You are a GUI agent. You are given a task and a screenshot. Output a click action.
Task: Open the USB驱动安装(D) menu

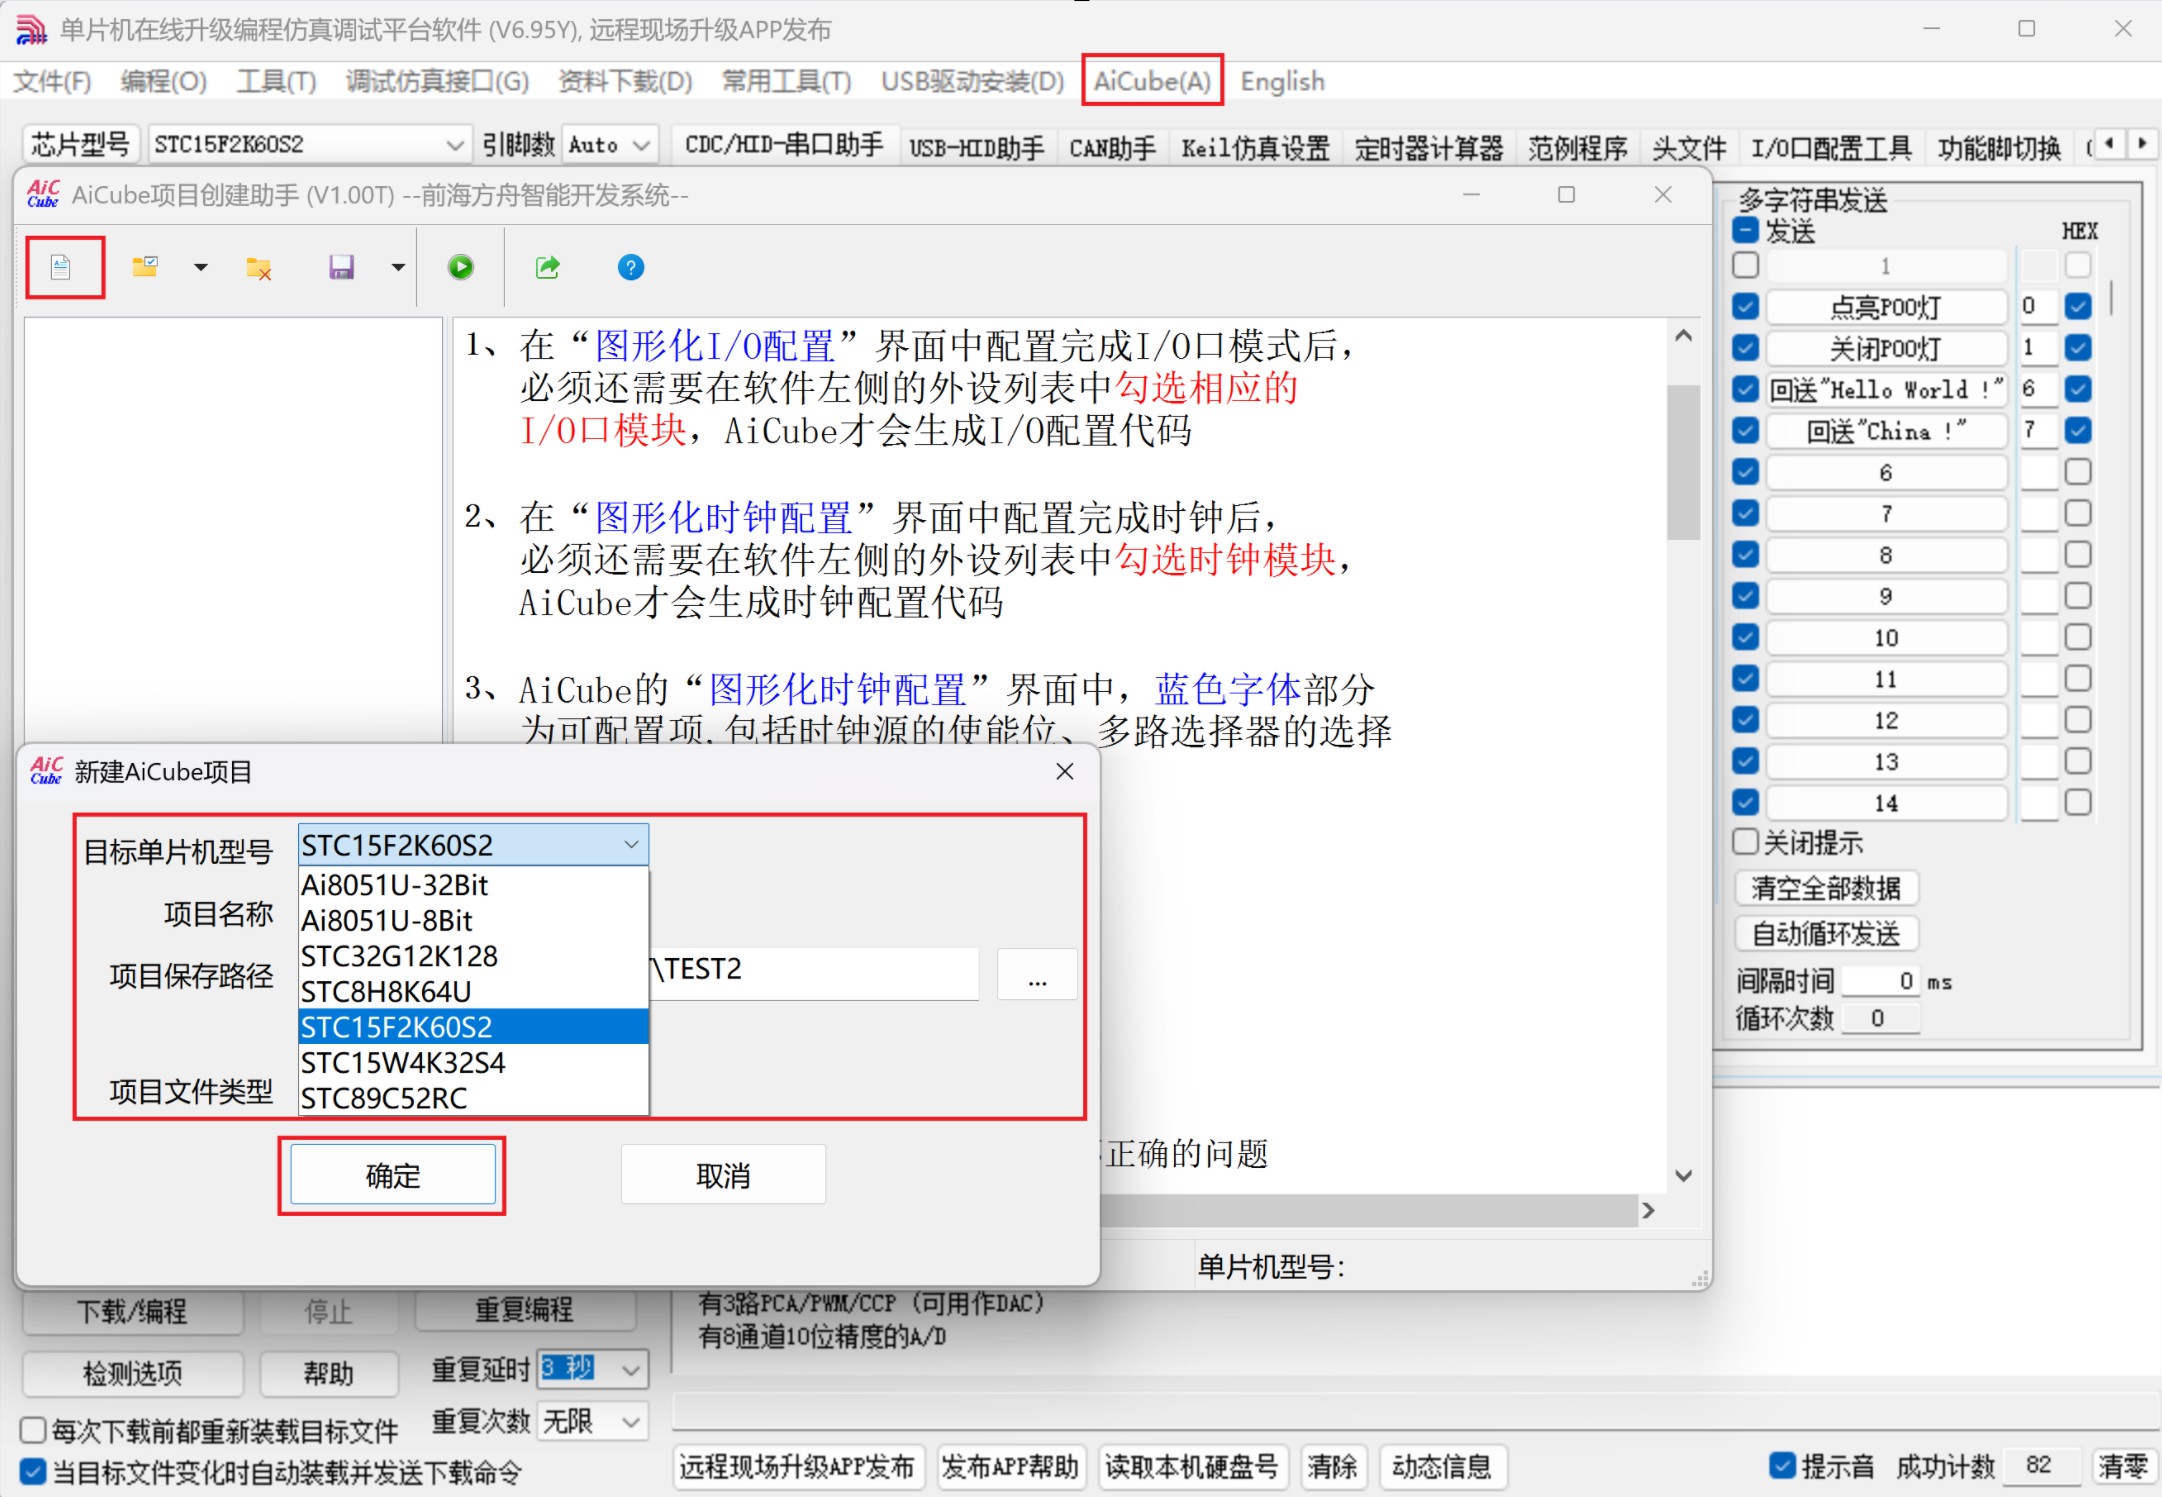973,81
